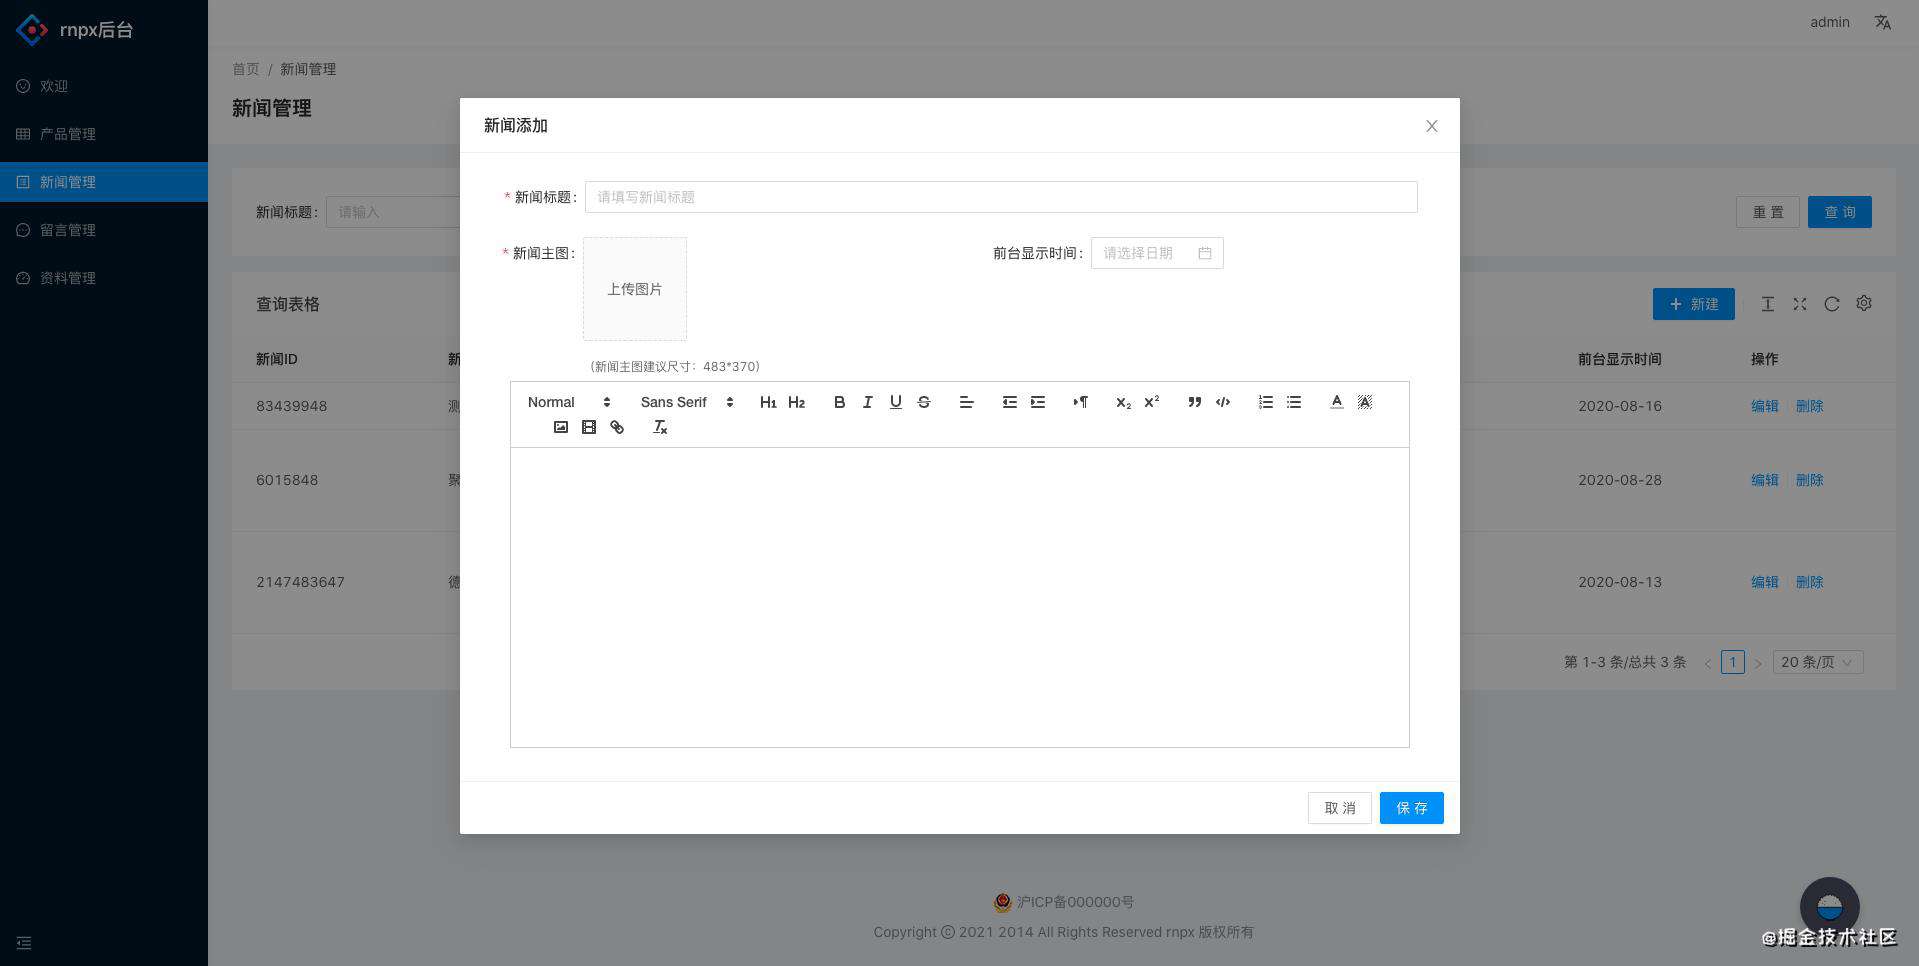
Task: Click the 2020-08-28 date cell
Action: pyautogui.click(x=1619, y=480)
